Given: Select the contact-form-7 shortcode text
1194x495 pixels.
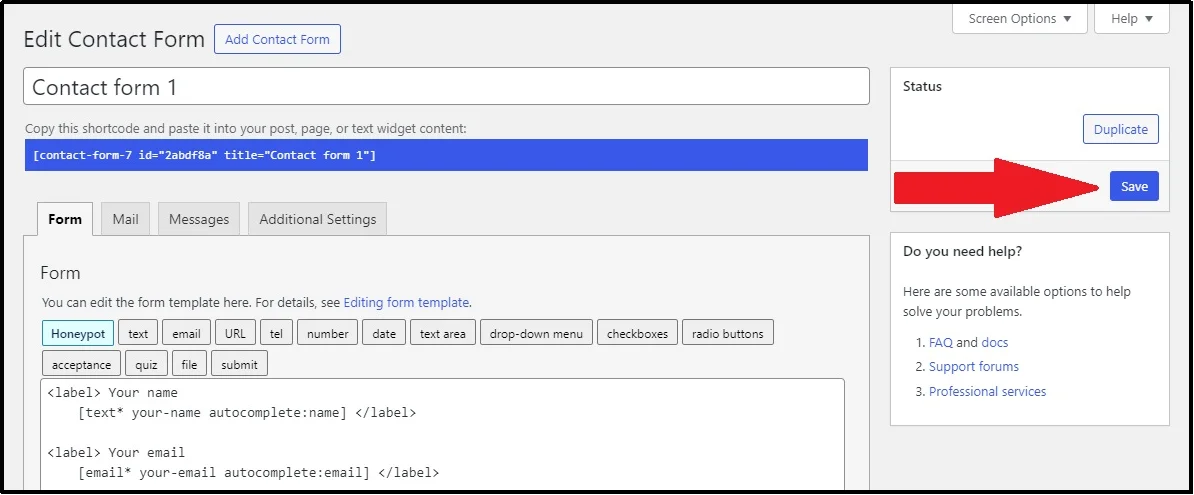Looking at the screenshot, I should 446,155.
